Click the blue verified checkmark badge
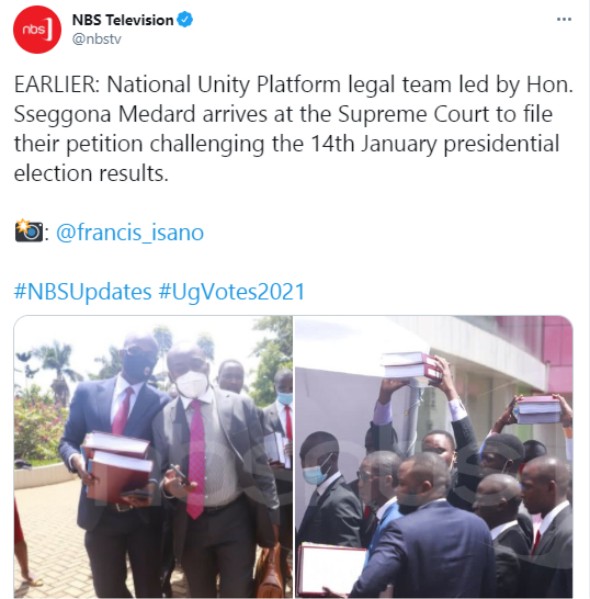The height and width of the screenshot is (599, 590). pyautogui.click(x=185, y=19)
